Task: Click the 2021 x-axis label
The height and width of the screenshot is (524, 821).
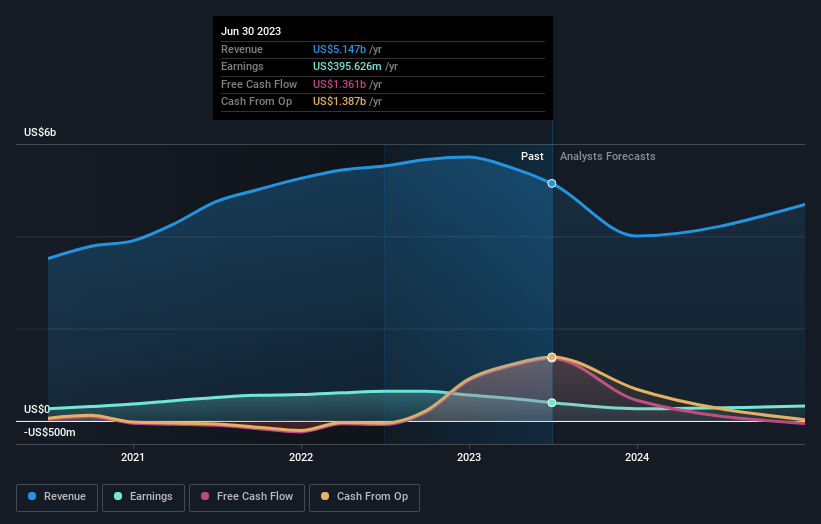Action: pyautogui.click(x=133, y=457)
